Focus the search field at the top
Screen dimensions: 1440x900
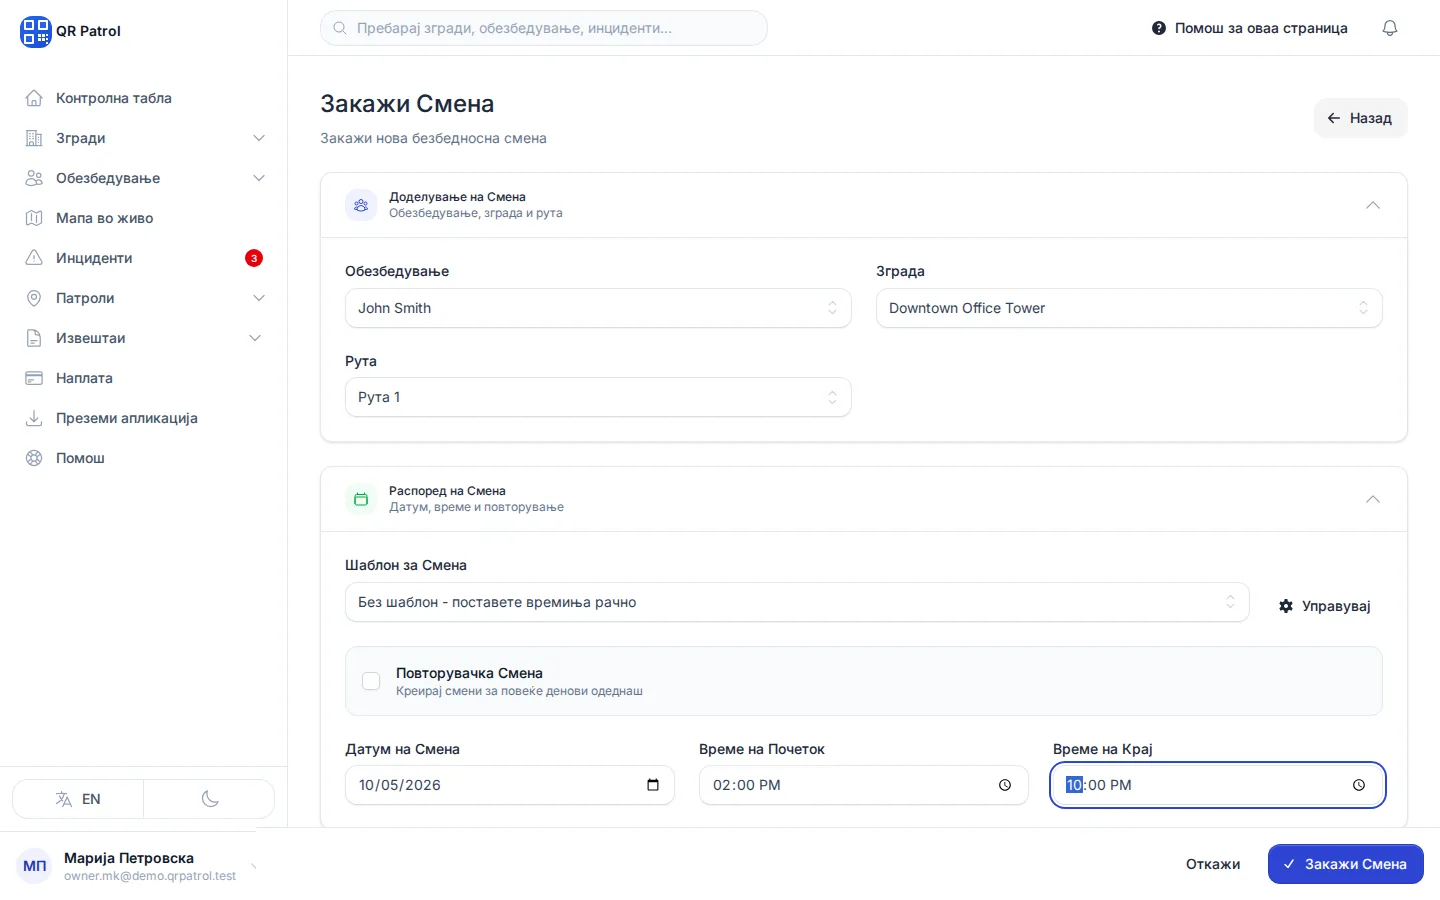tap(544, 28)
